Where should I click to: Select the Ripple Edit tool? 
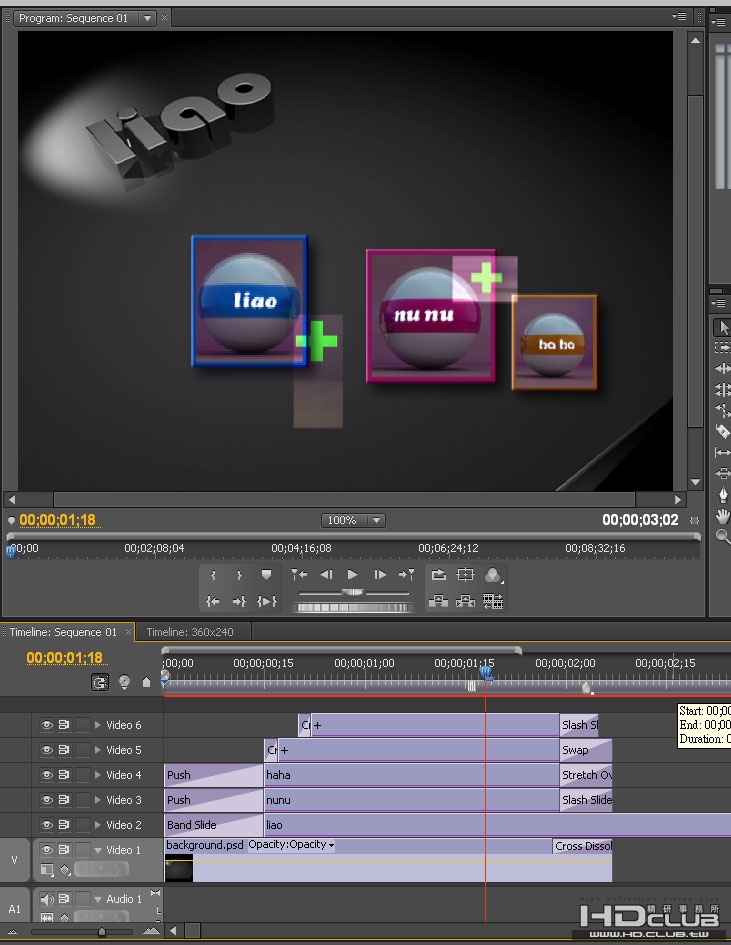point(723,368)
